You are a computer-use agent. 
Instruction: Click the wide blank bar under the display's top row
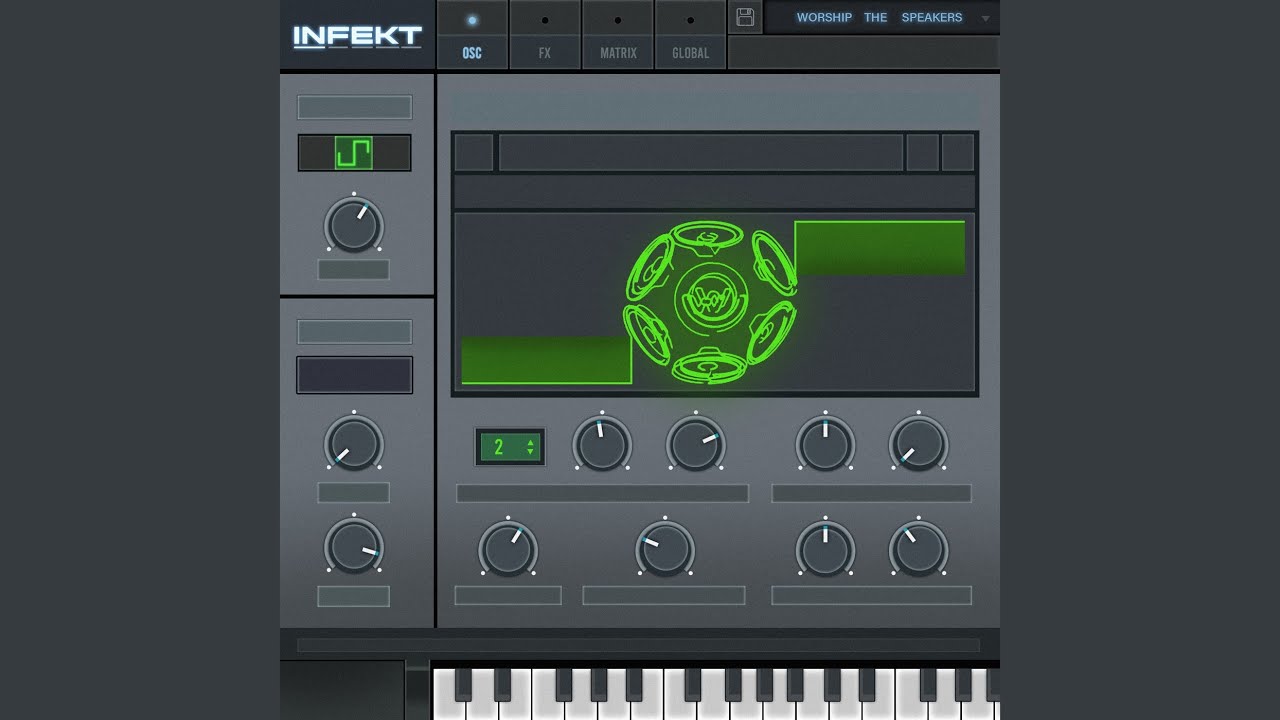tap(715, 191)
